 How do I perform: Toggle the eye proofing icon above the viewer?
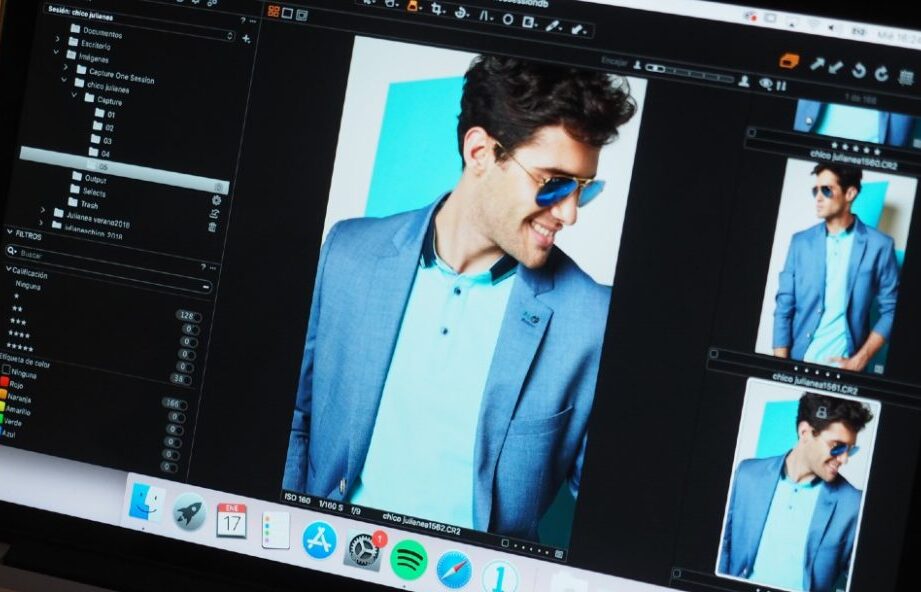[x=765, y=84]
